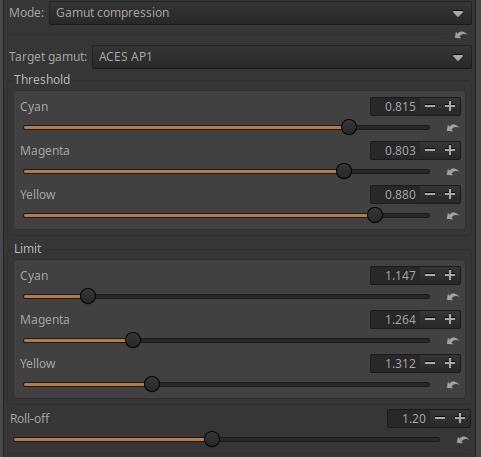Increase the Threshold Yellow value with plus
The width and height of the screenshot is (481, 457).
450,194
